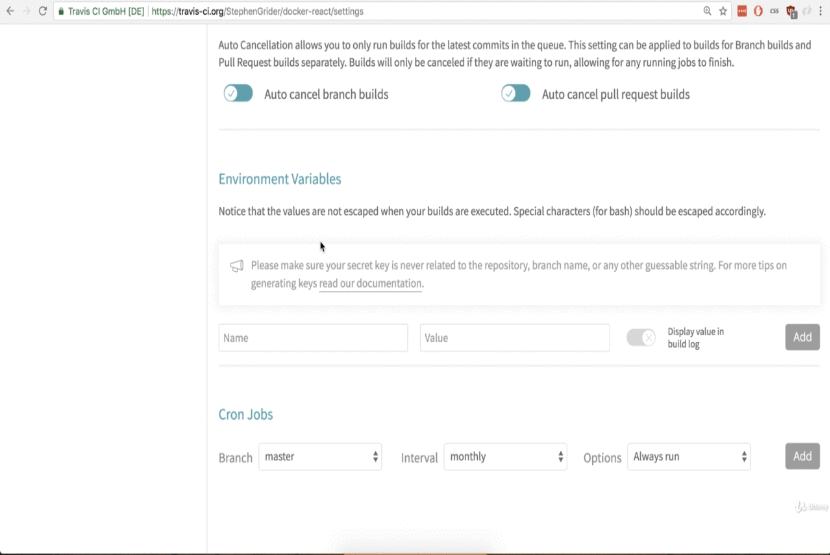Go back to the previous browser page
The height and width of the screenshot is (555, 830).
click(x=10, y=11)
